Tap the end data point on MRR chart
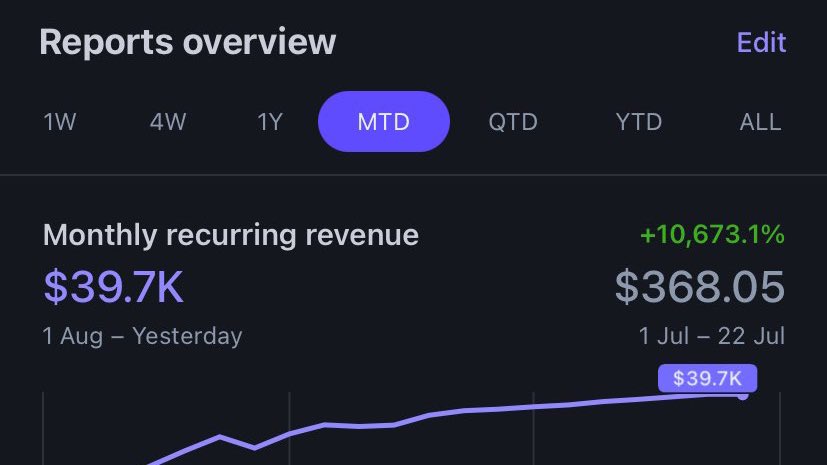The image size is (827, 465). point(743,396)
